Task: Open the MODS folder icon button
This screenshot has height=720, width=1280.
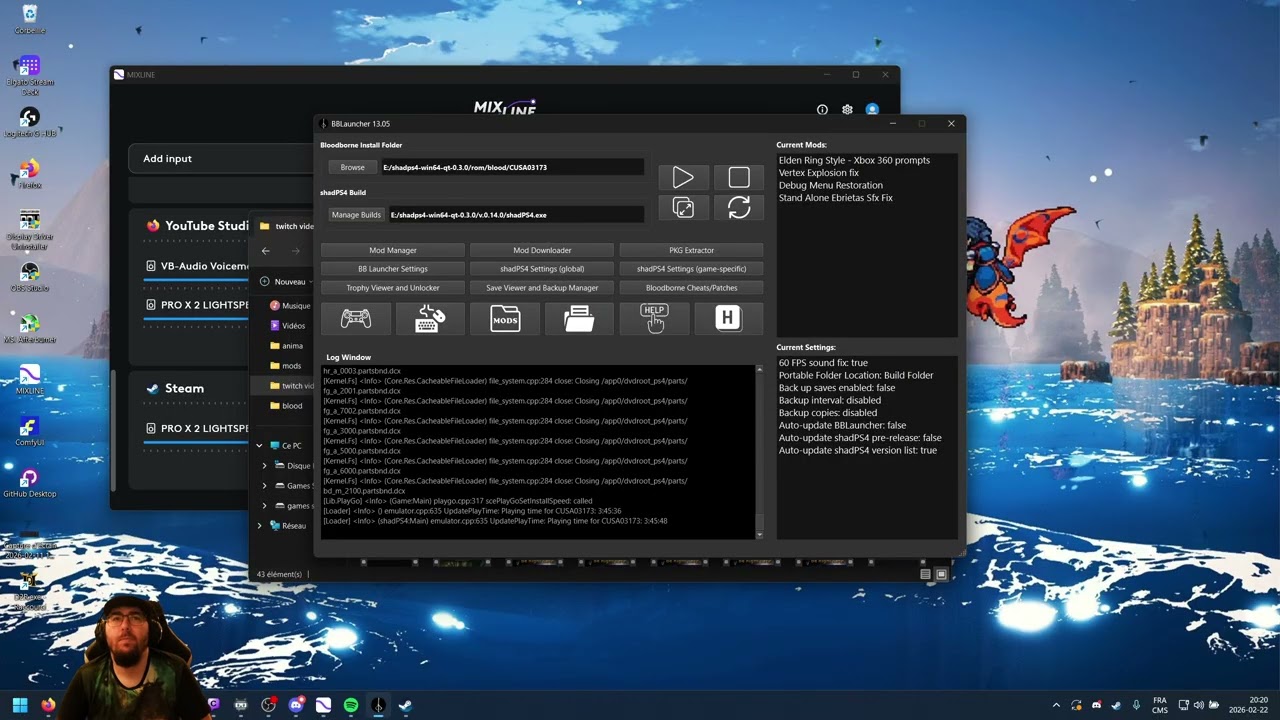Action: point(505,319)
